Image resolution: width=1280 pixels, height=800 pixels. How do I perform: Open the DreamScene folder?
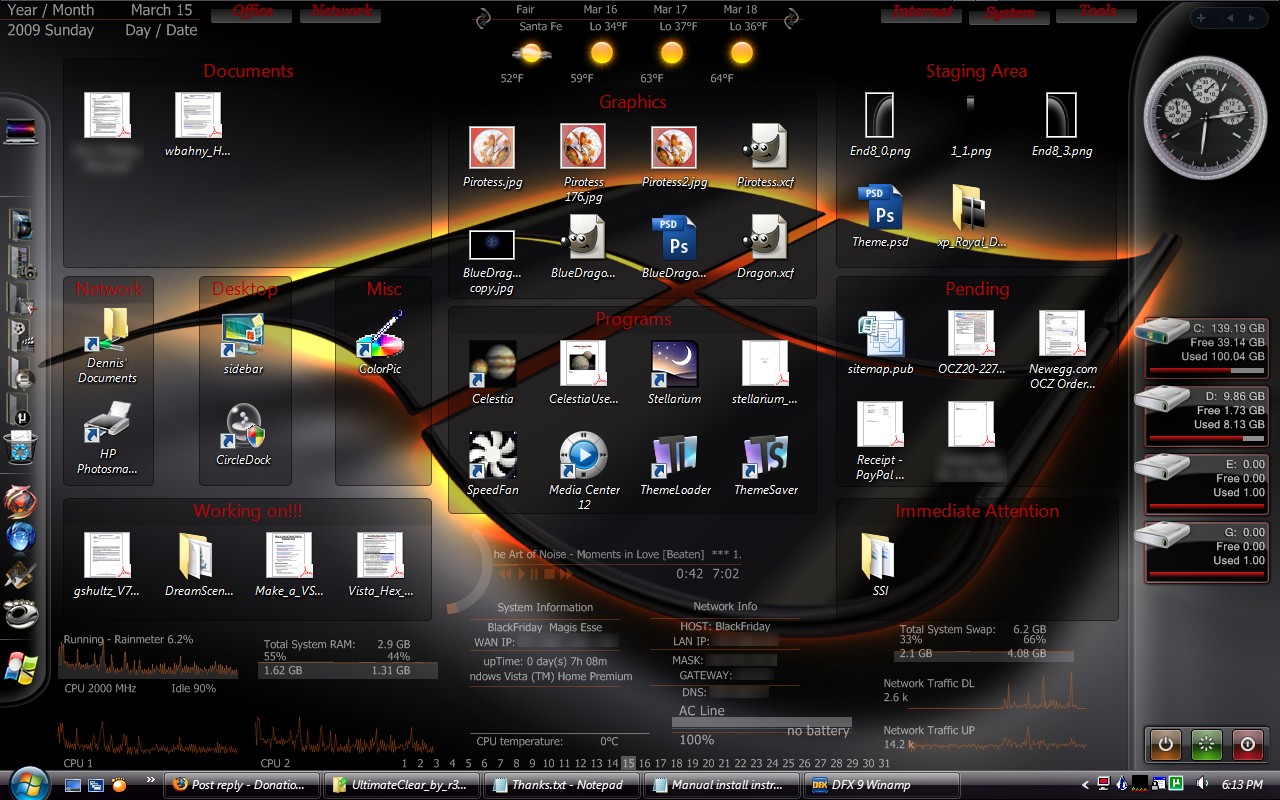[x=198, y=565]
